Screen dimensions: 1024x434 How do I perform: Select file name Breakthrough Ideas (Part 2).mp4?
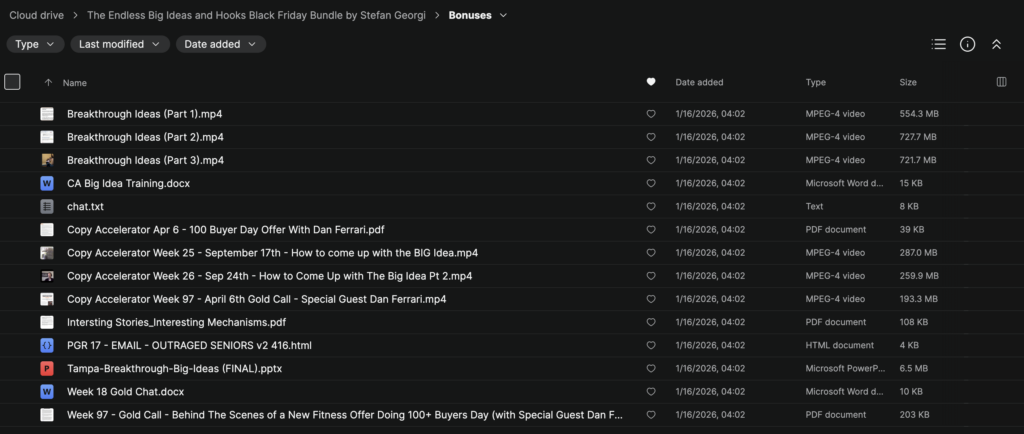(146, 137)
